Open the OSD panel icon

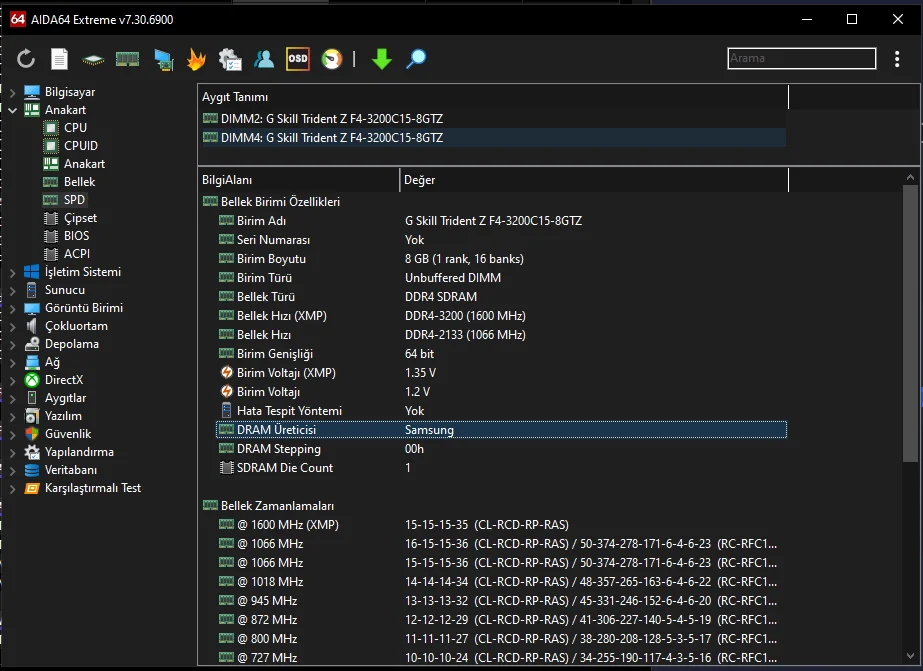298,59
